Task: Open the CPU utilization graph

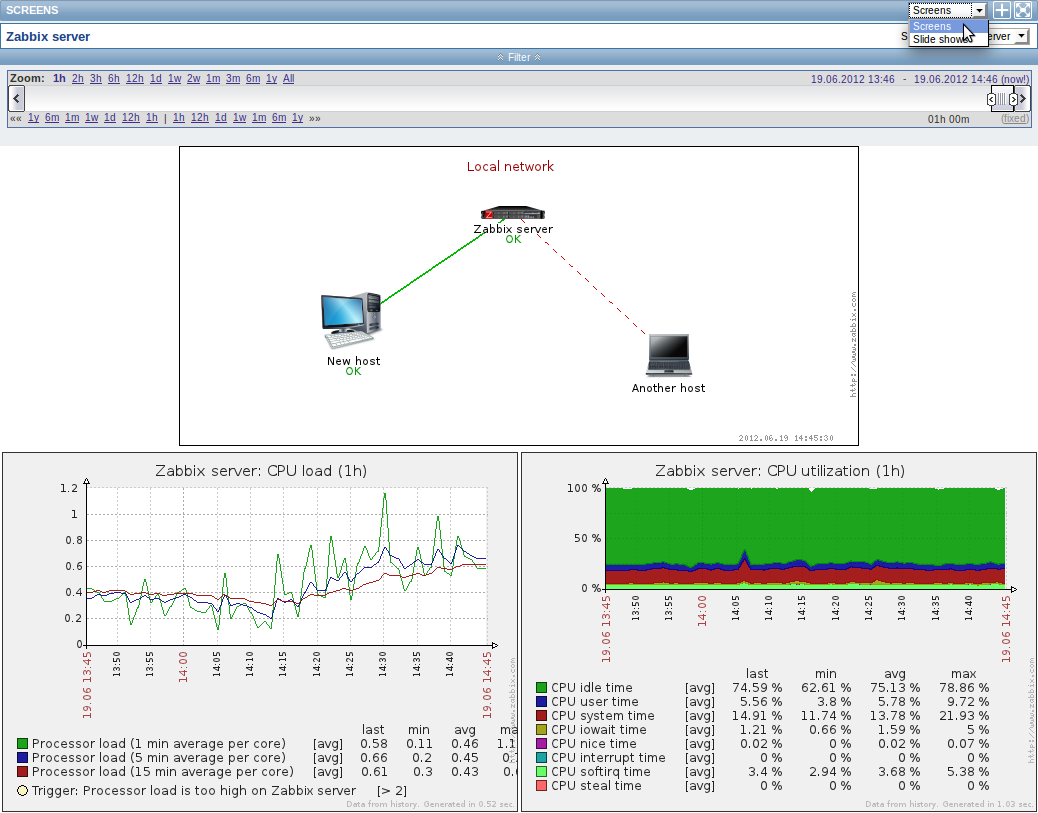Action: tap(779, 632)
